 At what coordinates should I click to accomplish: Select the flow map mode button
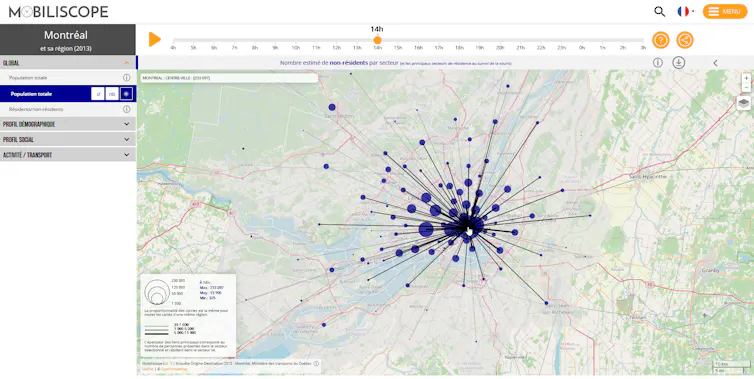coord(126,94)
